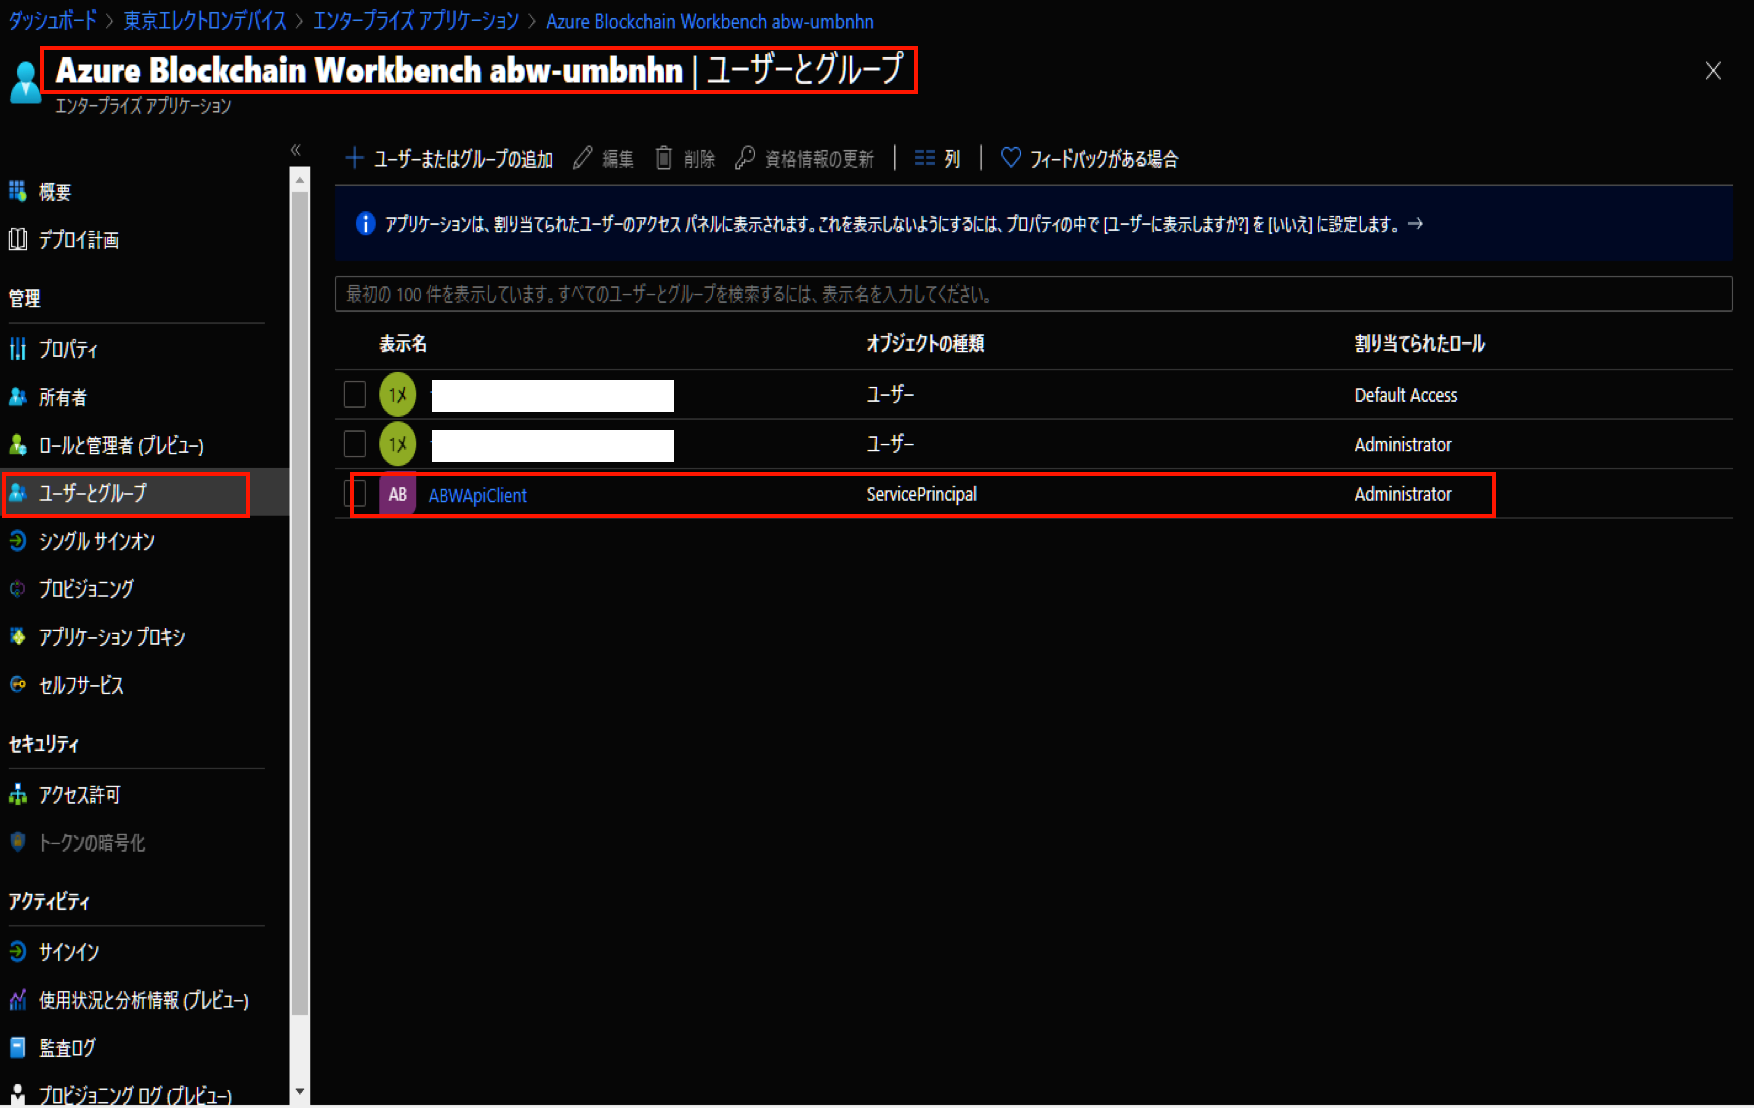This screenshot has width=1754, height=1108.
Task: Check the ABWApiClient row checkbox
Action: coord(355,493)
